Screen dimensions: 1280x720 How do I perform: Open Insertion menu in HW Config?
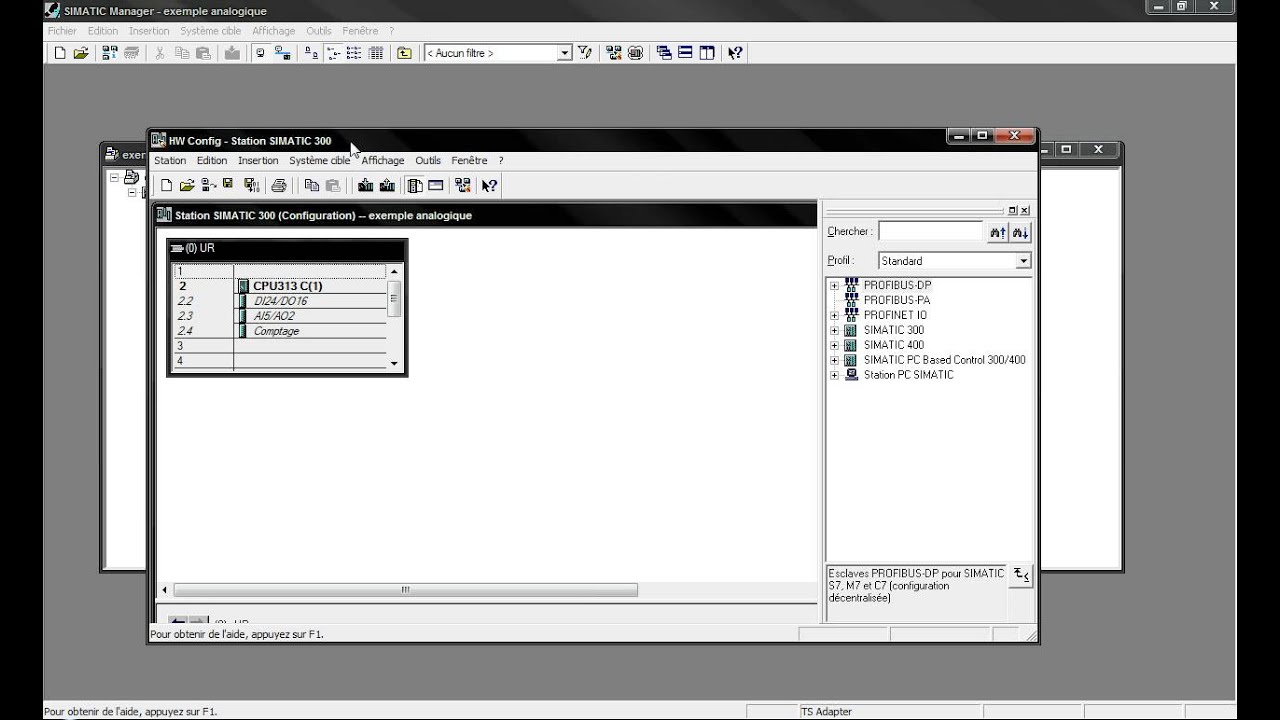[258, 160]
